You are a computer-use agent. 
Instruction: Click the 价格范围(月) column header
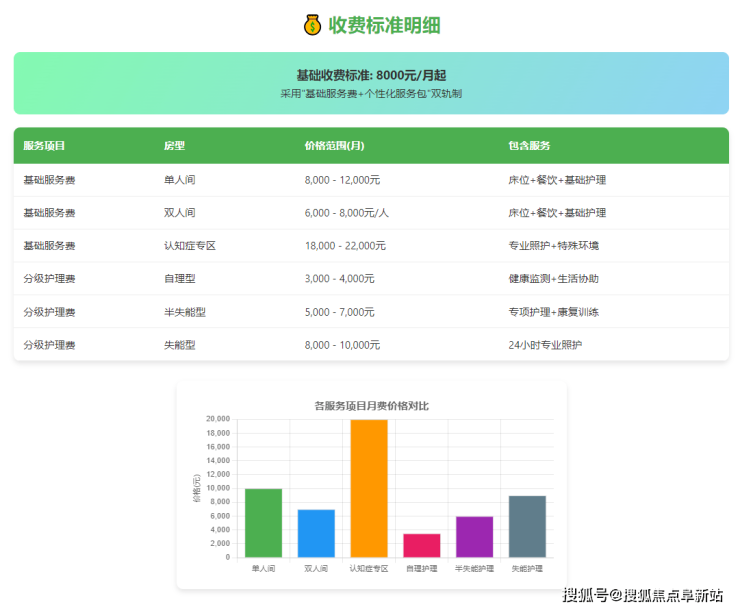tap(334, 146)
